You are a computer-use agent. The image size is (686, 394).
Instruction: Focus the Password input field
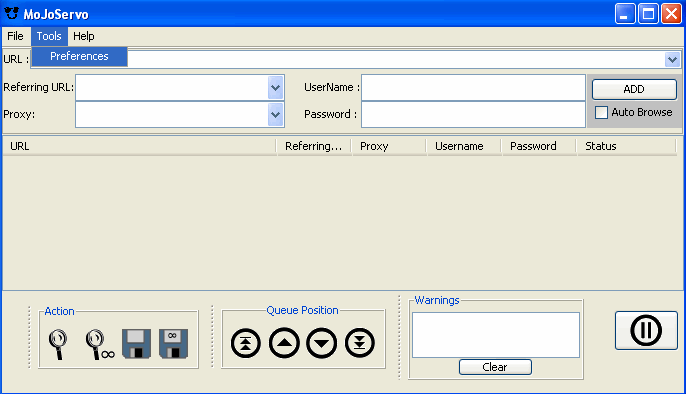coord(473,115)
